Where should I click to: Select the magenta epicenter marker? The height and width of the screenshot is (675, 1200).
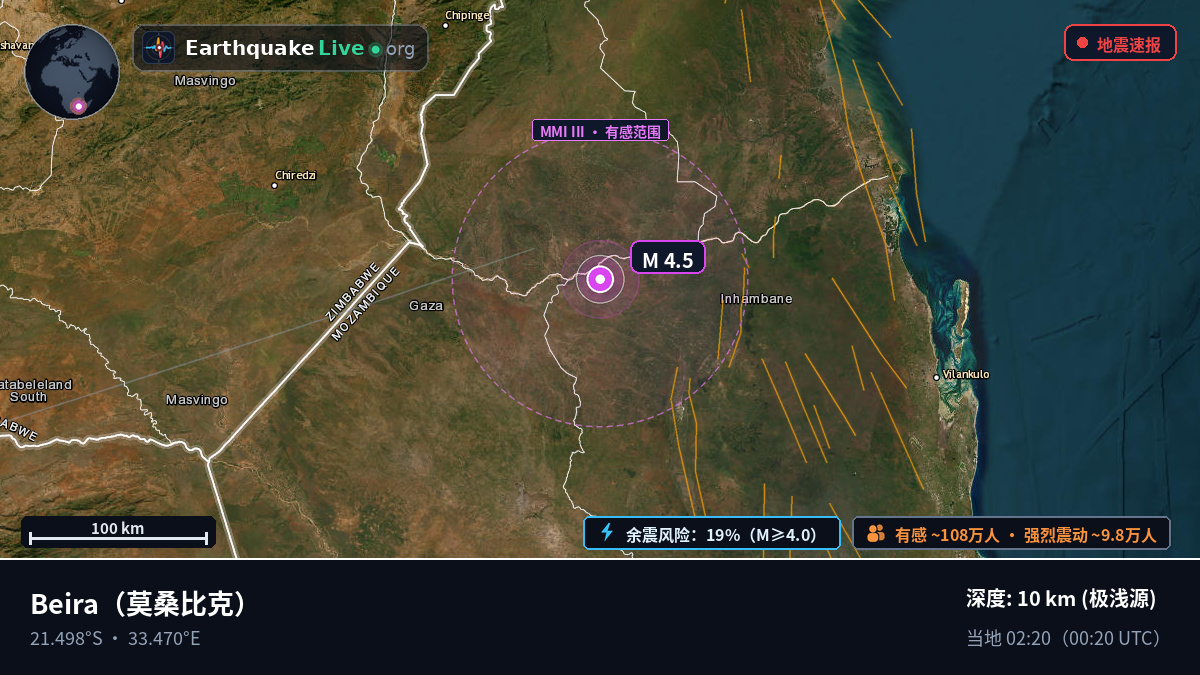(600, 279)
